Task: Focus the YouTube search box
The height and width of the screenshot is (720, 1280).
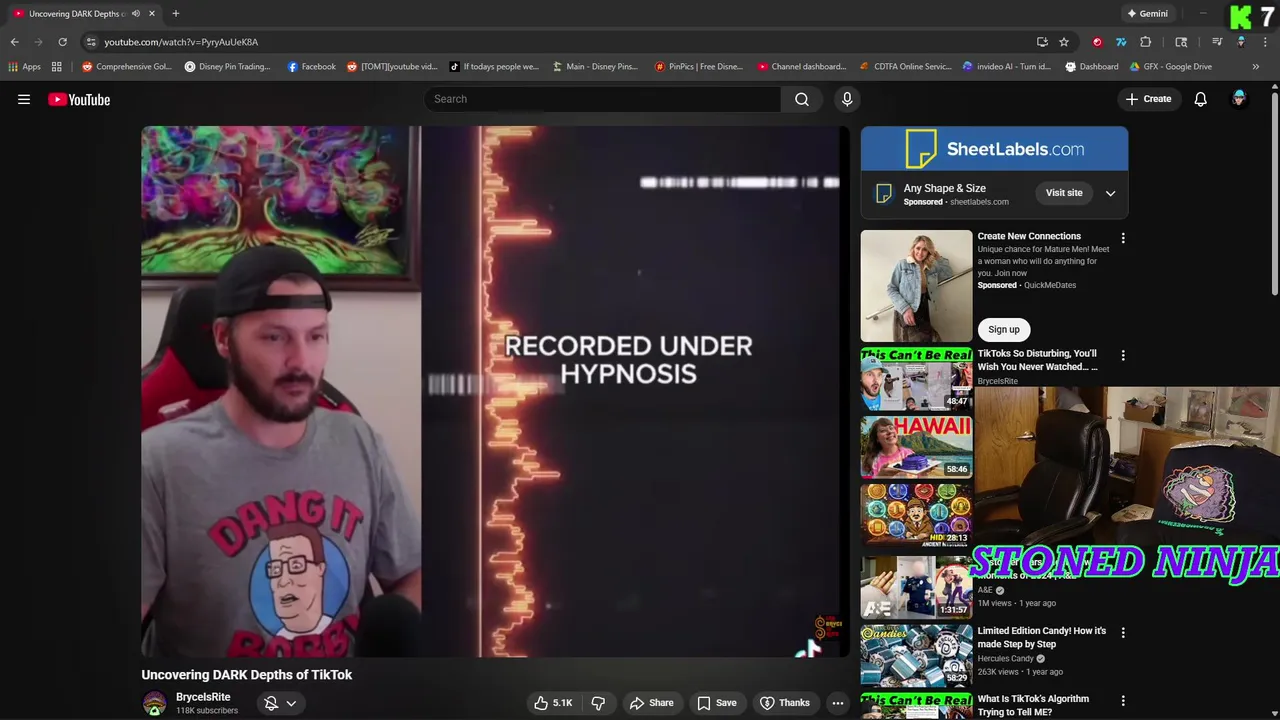Action: point(602,99)
